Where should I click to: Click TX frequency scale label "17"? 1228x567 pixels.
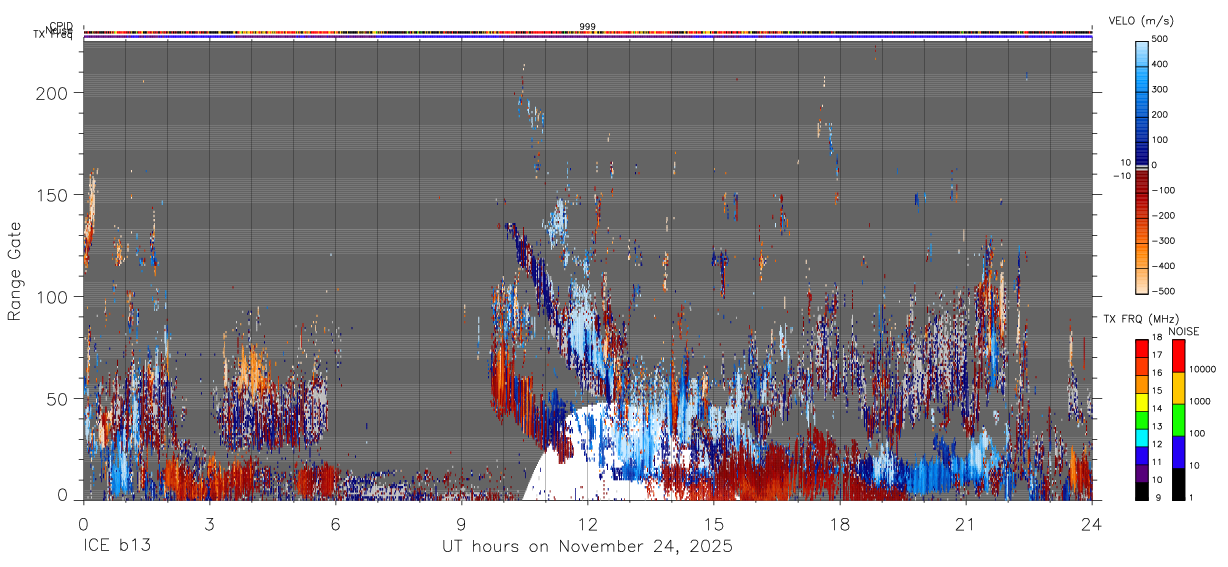(x=1157, y=355)
